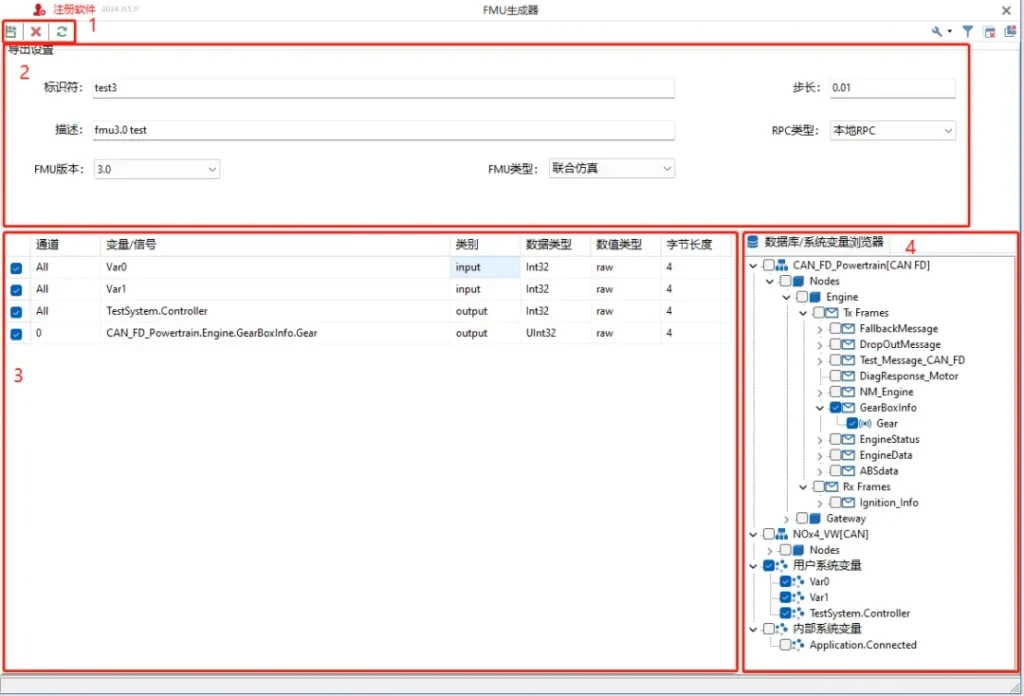Open the RPC类型 dropdown
Image resolution: width=1024 pixels, height=696 pixels.
pyautogui.click(x=892, y=130)
